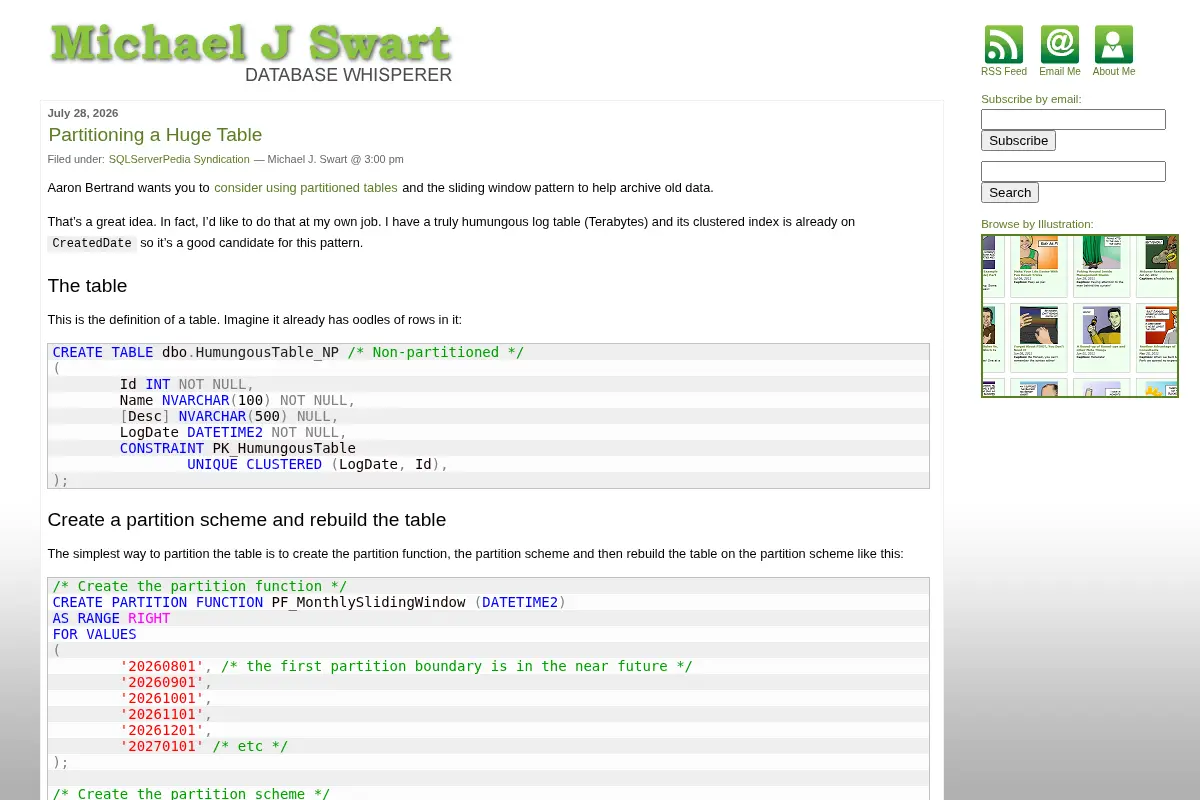Click 'Create a partition scheme and rebuild the table' heading
The width and height of the screenshot is (1200, 800).
tap(247, 520)
